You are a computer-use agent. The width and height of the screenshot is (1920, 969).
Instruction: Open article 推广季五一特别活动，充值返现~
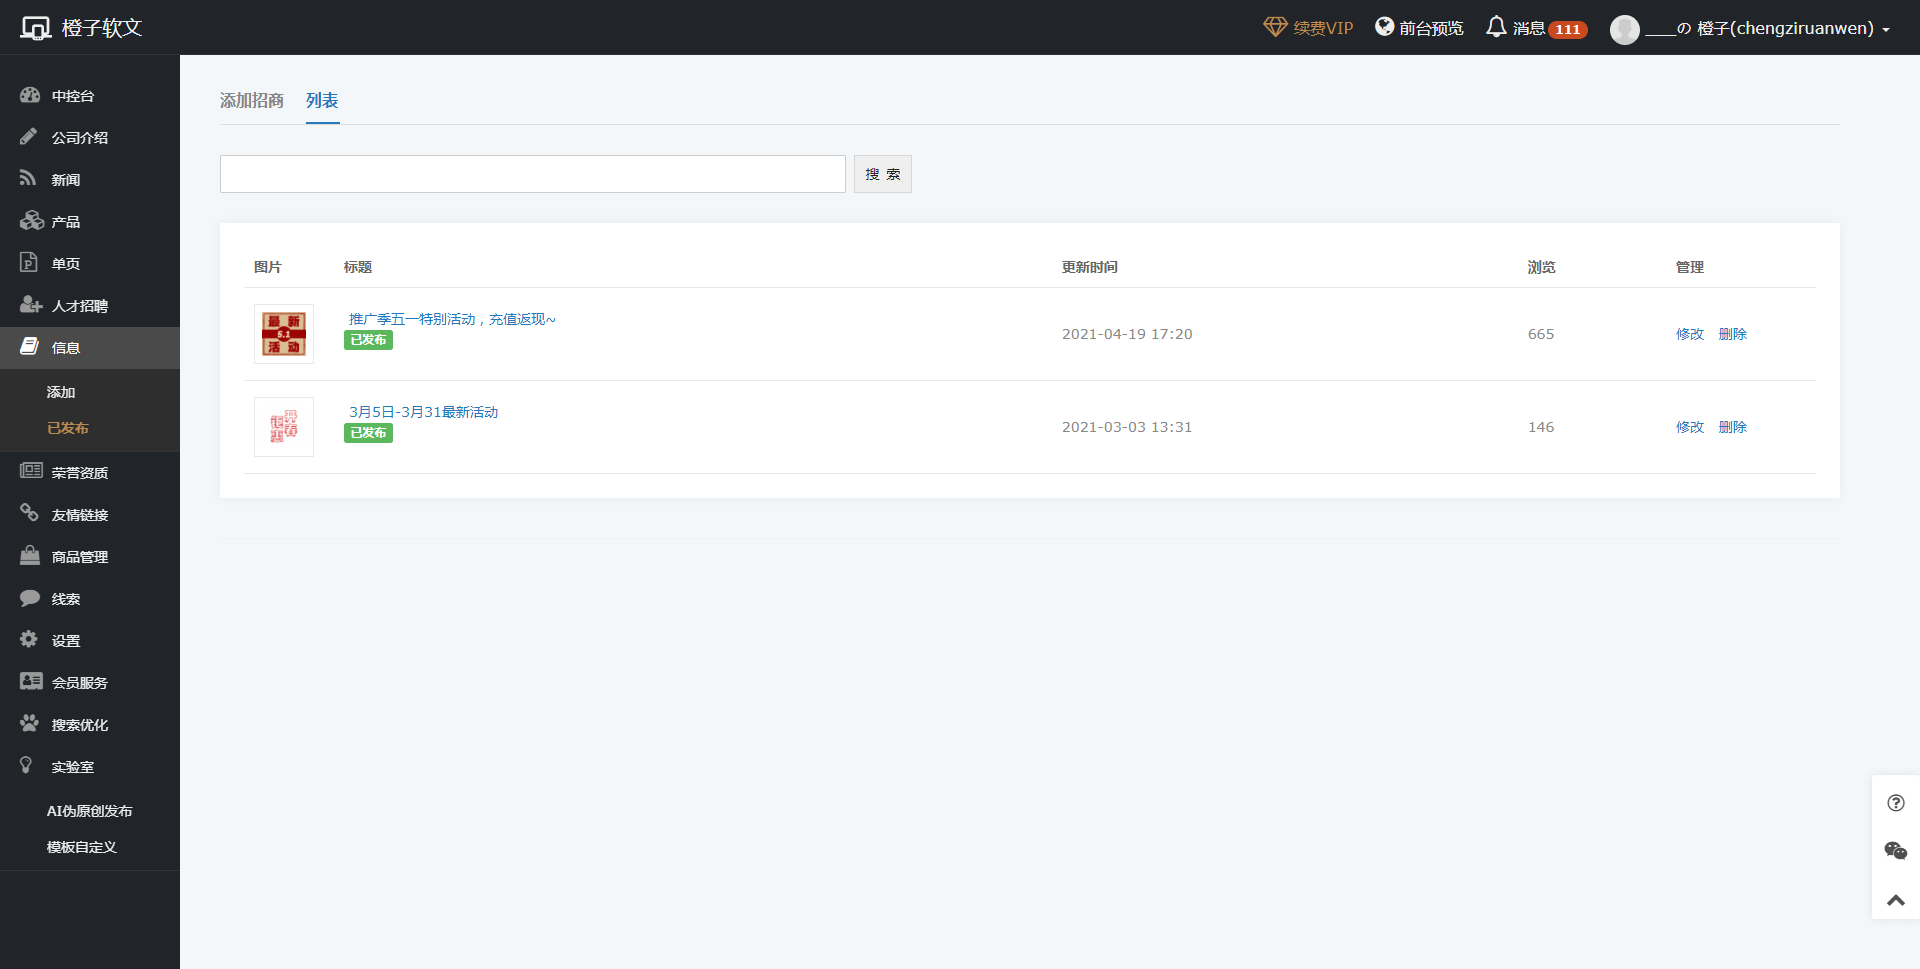452,319
